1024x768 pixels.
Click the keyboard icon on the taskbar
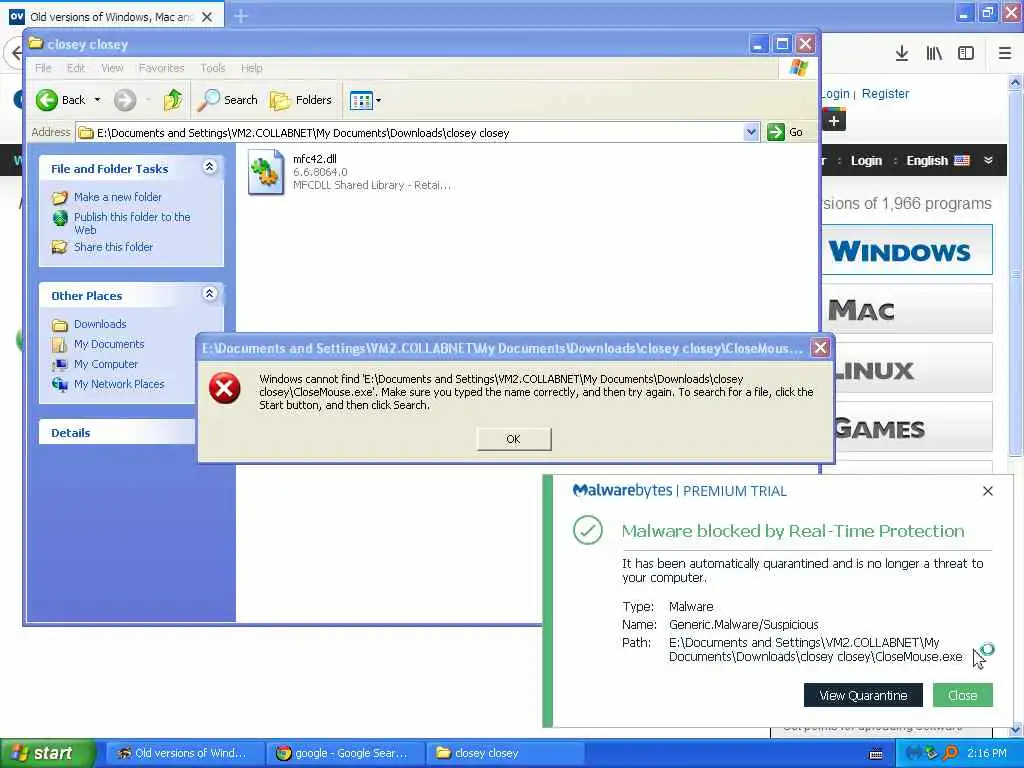tap(876, 754)
